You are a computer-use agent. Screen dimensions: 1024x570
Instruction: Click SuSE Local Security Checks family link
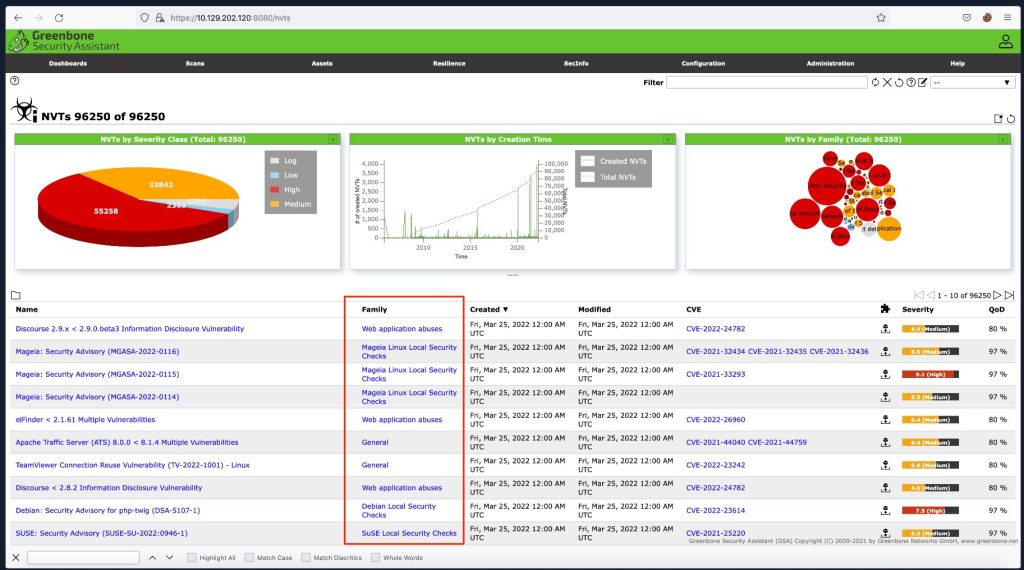point(409,533)
